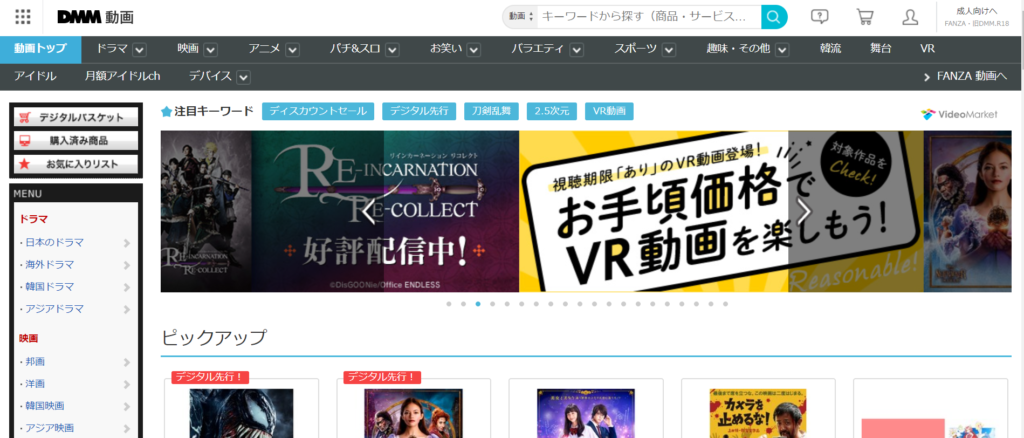This screenshot has width=1024, height=438.
Task: Open the shopping cart icon
Action: pos(865,17)
